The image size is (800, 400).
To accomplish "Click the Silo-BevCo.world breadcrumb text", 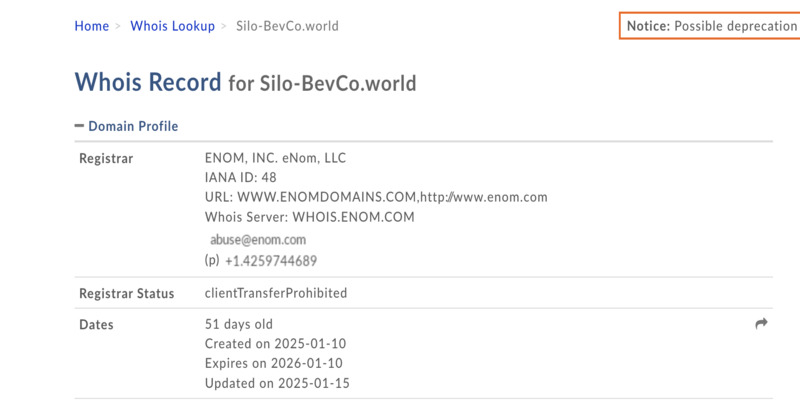I will [287, 26].
